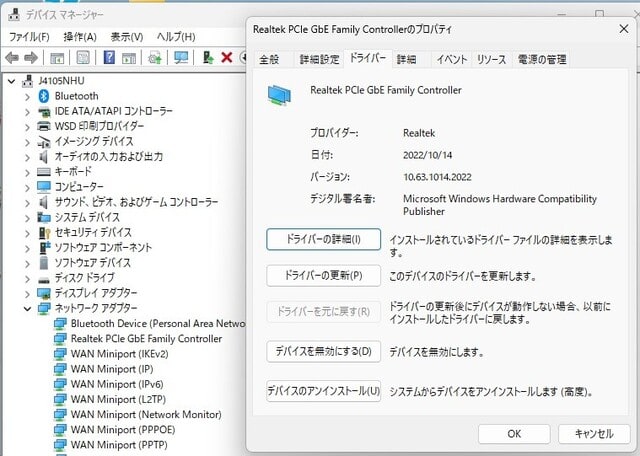The width and height of the screenshot is (640, 456).
Task: Click the イメージング デバイス camera icon
Action: click(x=44, y=142)
